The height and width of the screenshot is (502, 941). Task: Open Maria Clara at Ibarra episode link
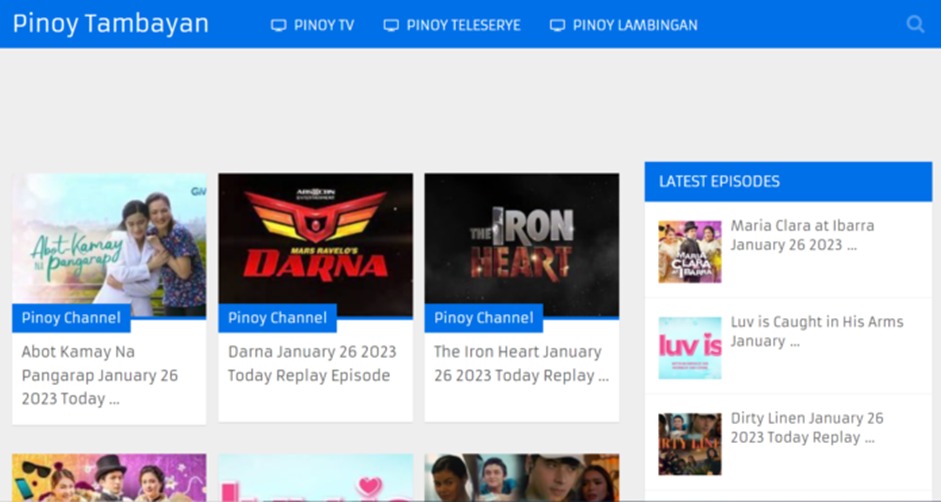click(802, 235)
